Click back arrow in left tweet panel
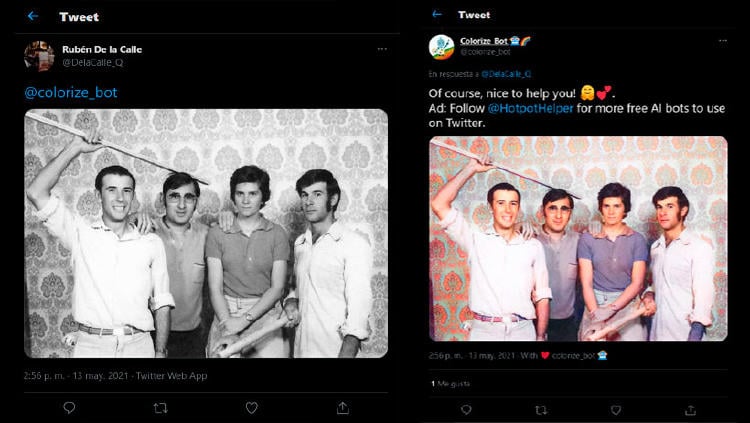The width and height of the screenshot is (750, 423). pyautogui.click(x=33, y=16)
